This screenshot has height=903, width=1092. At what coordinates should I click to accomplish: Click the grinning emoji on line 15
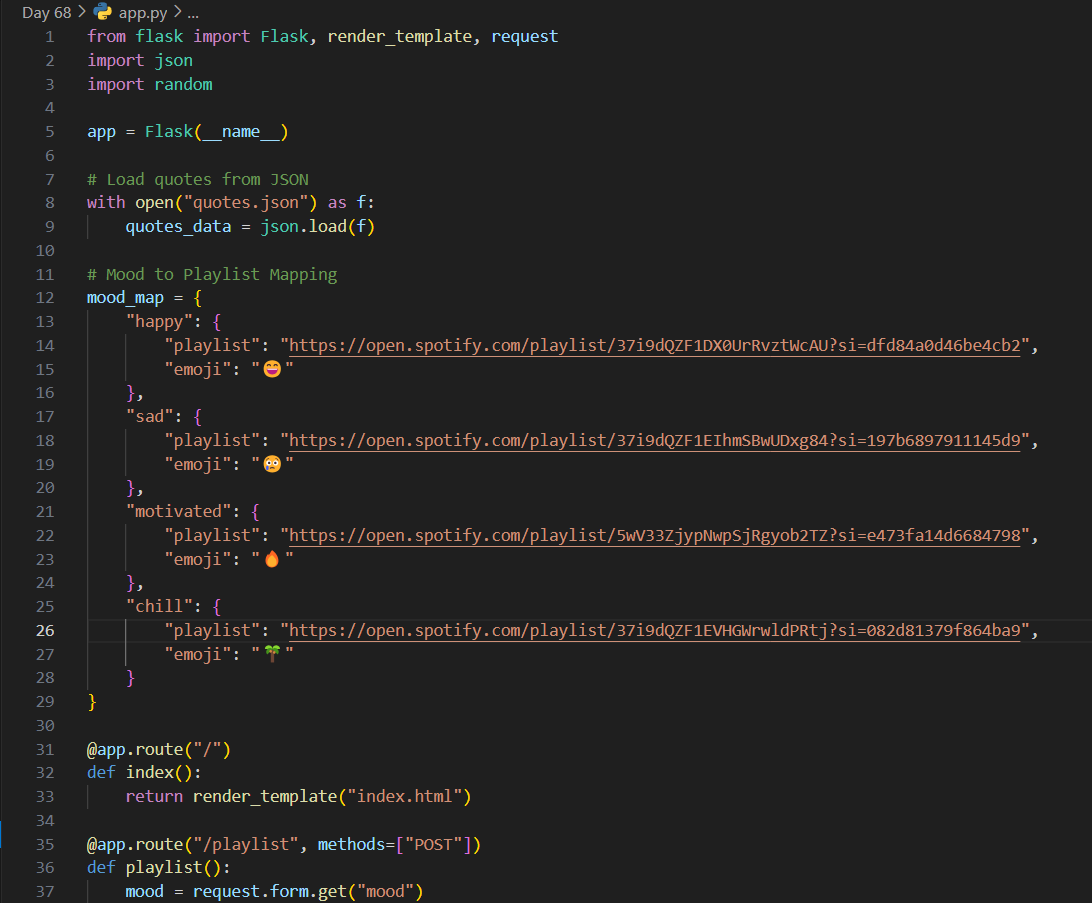pos(272,369)
